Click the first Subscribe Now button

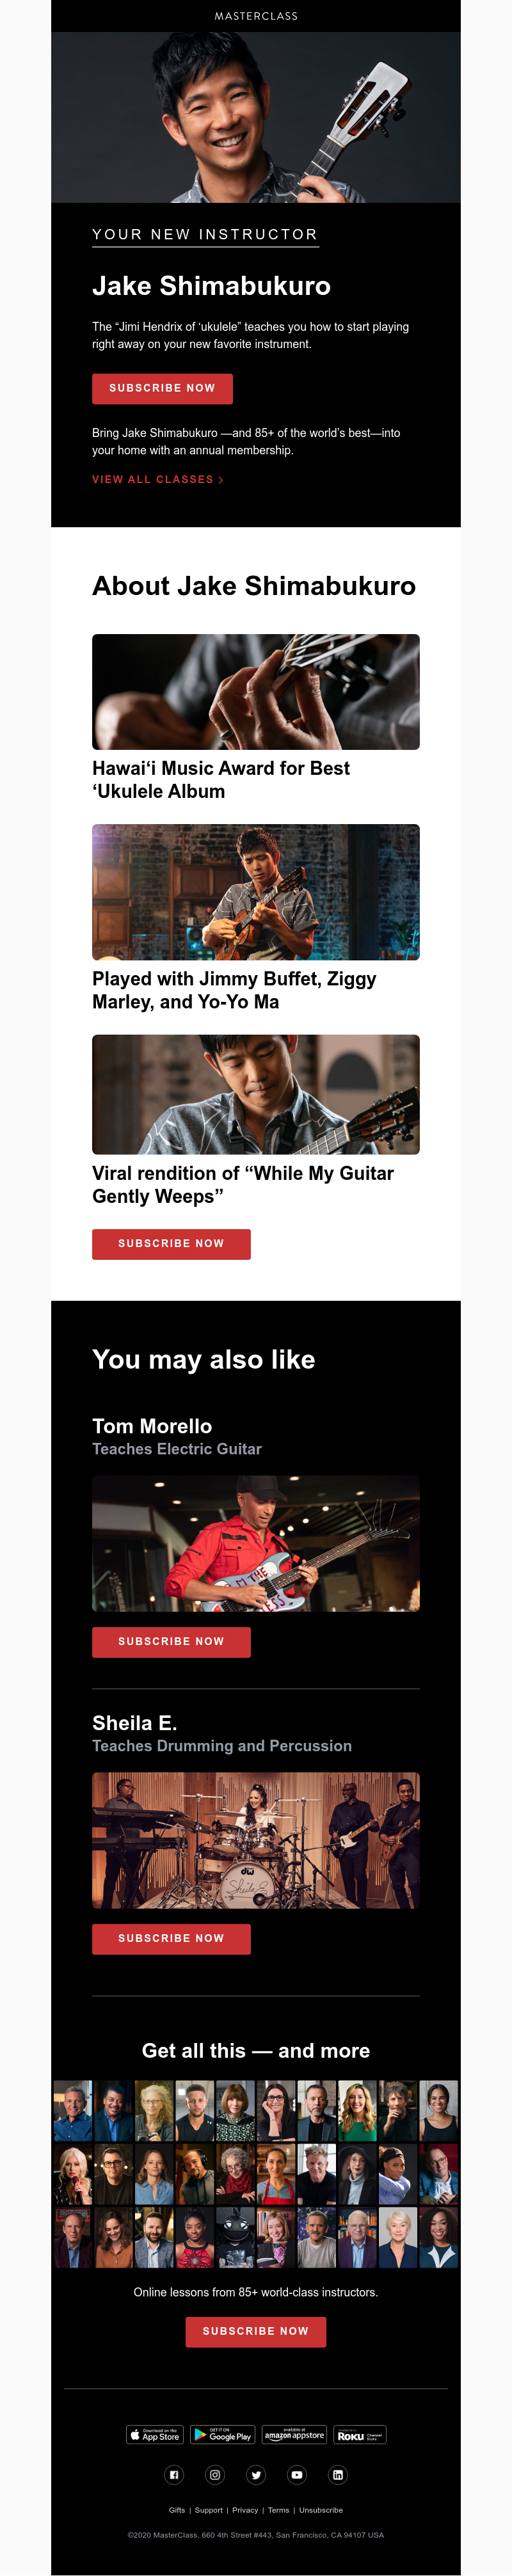pos(162,389)
